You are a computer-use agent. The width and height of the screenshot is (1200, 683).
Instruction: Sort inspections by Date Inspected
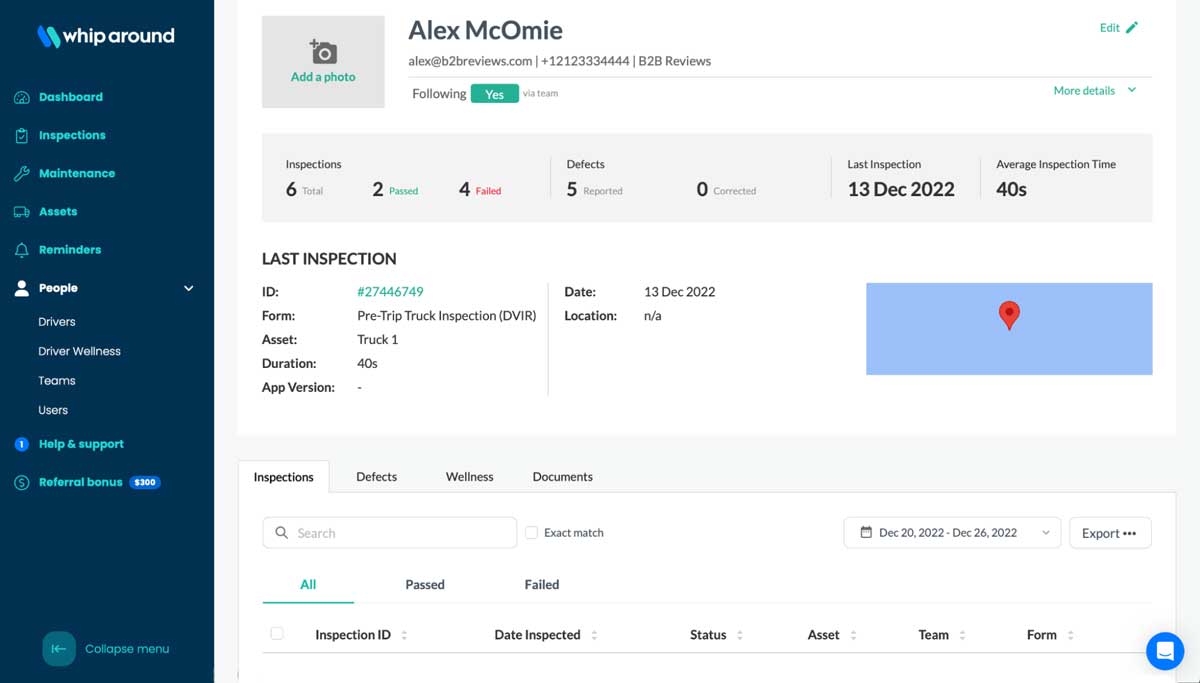pyautogui.click(x=595, y=634)
